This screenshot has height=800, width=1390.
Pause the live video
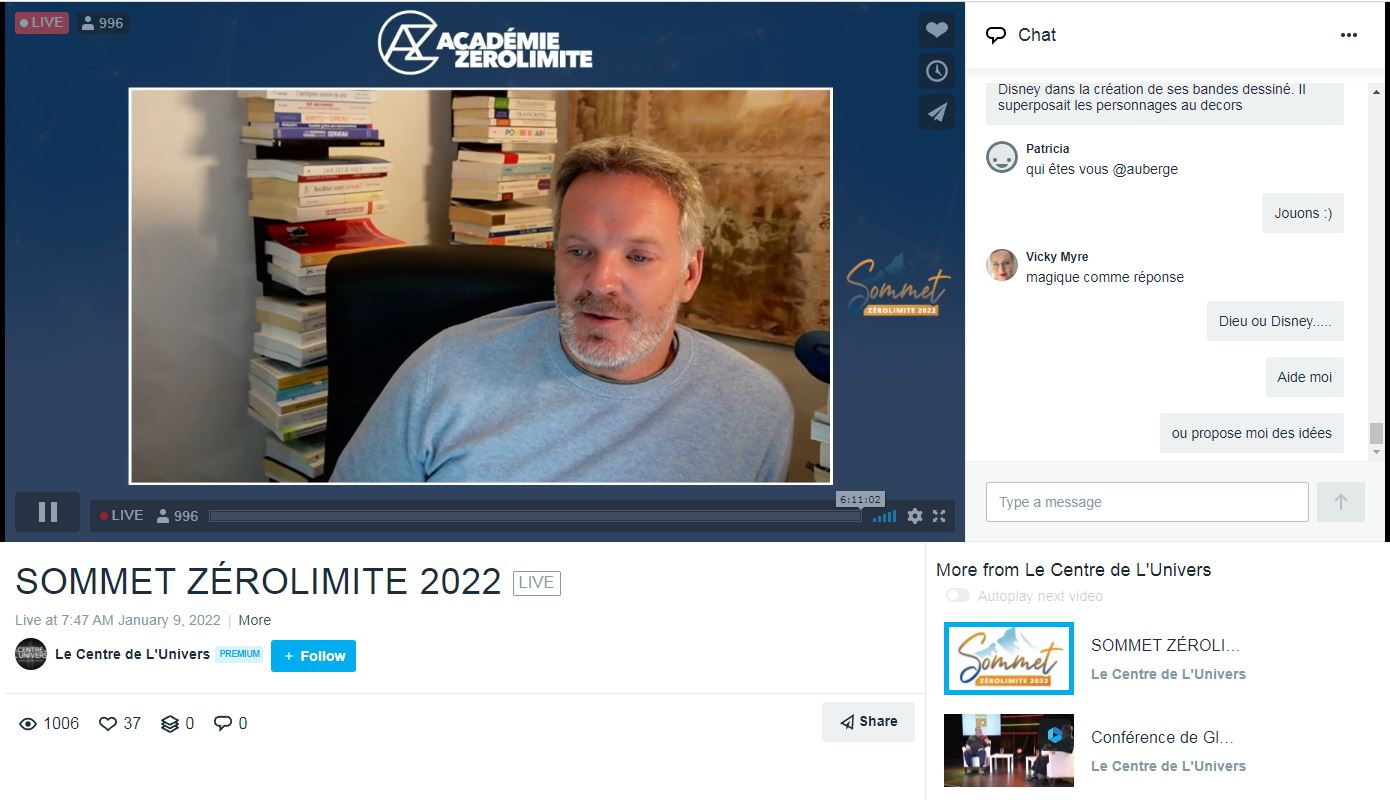pyautogui.click(x=47, y=512)
